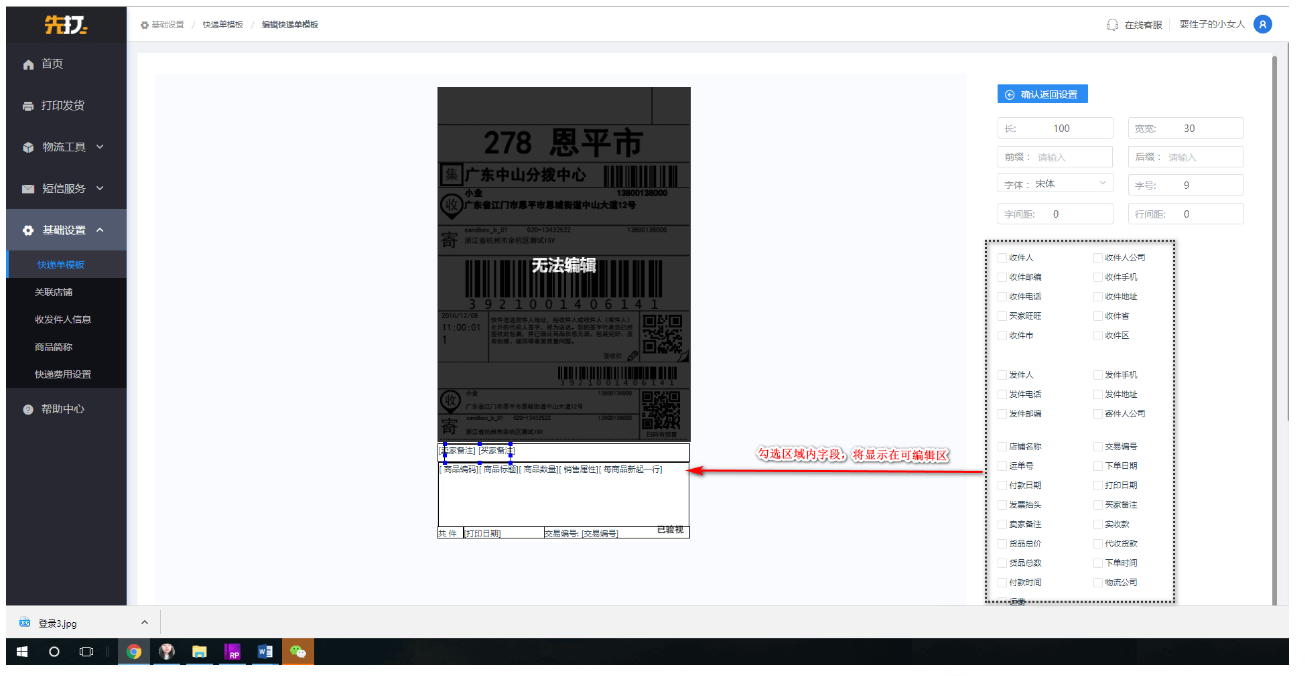Open Word from the taskbar

(x=265, y=651)
